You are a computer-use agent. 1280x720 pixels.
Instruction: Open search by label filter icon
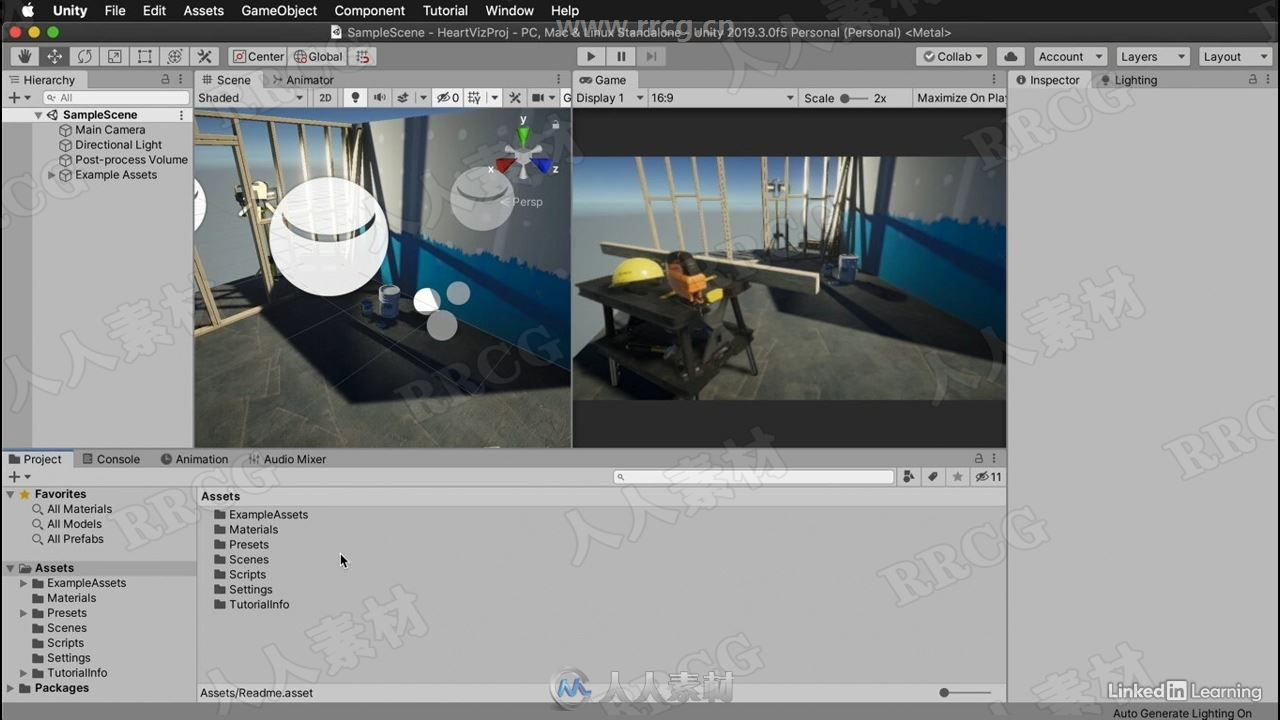[x=933, y=477]
